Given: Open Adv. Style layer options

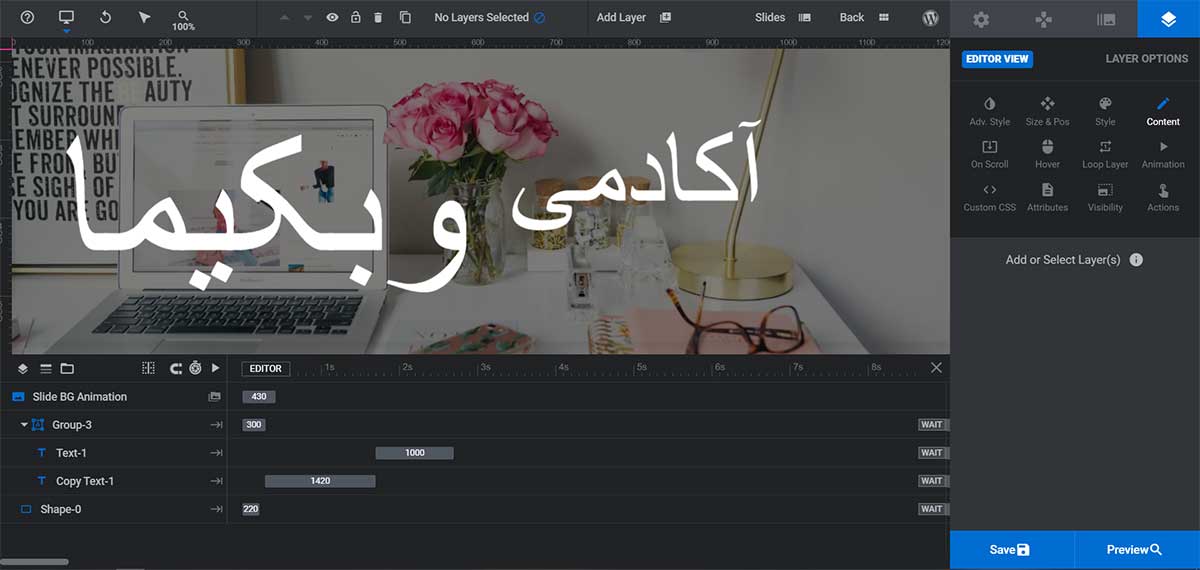Looking at the screenshot, I should click(990, 111).
